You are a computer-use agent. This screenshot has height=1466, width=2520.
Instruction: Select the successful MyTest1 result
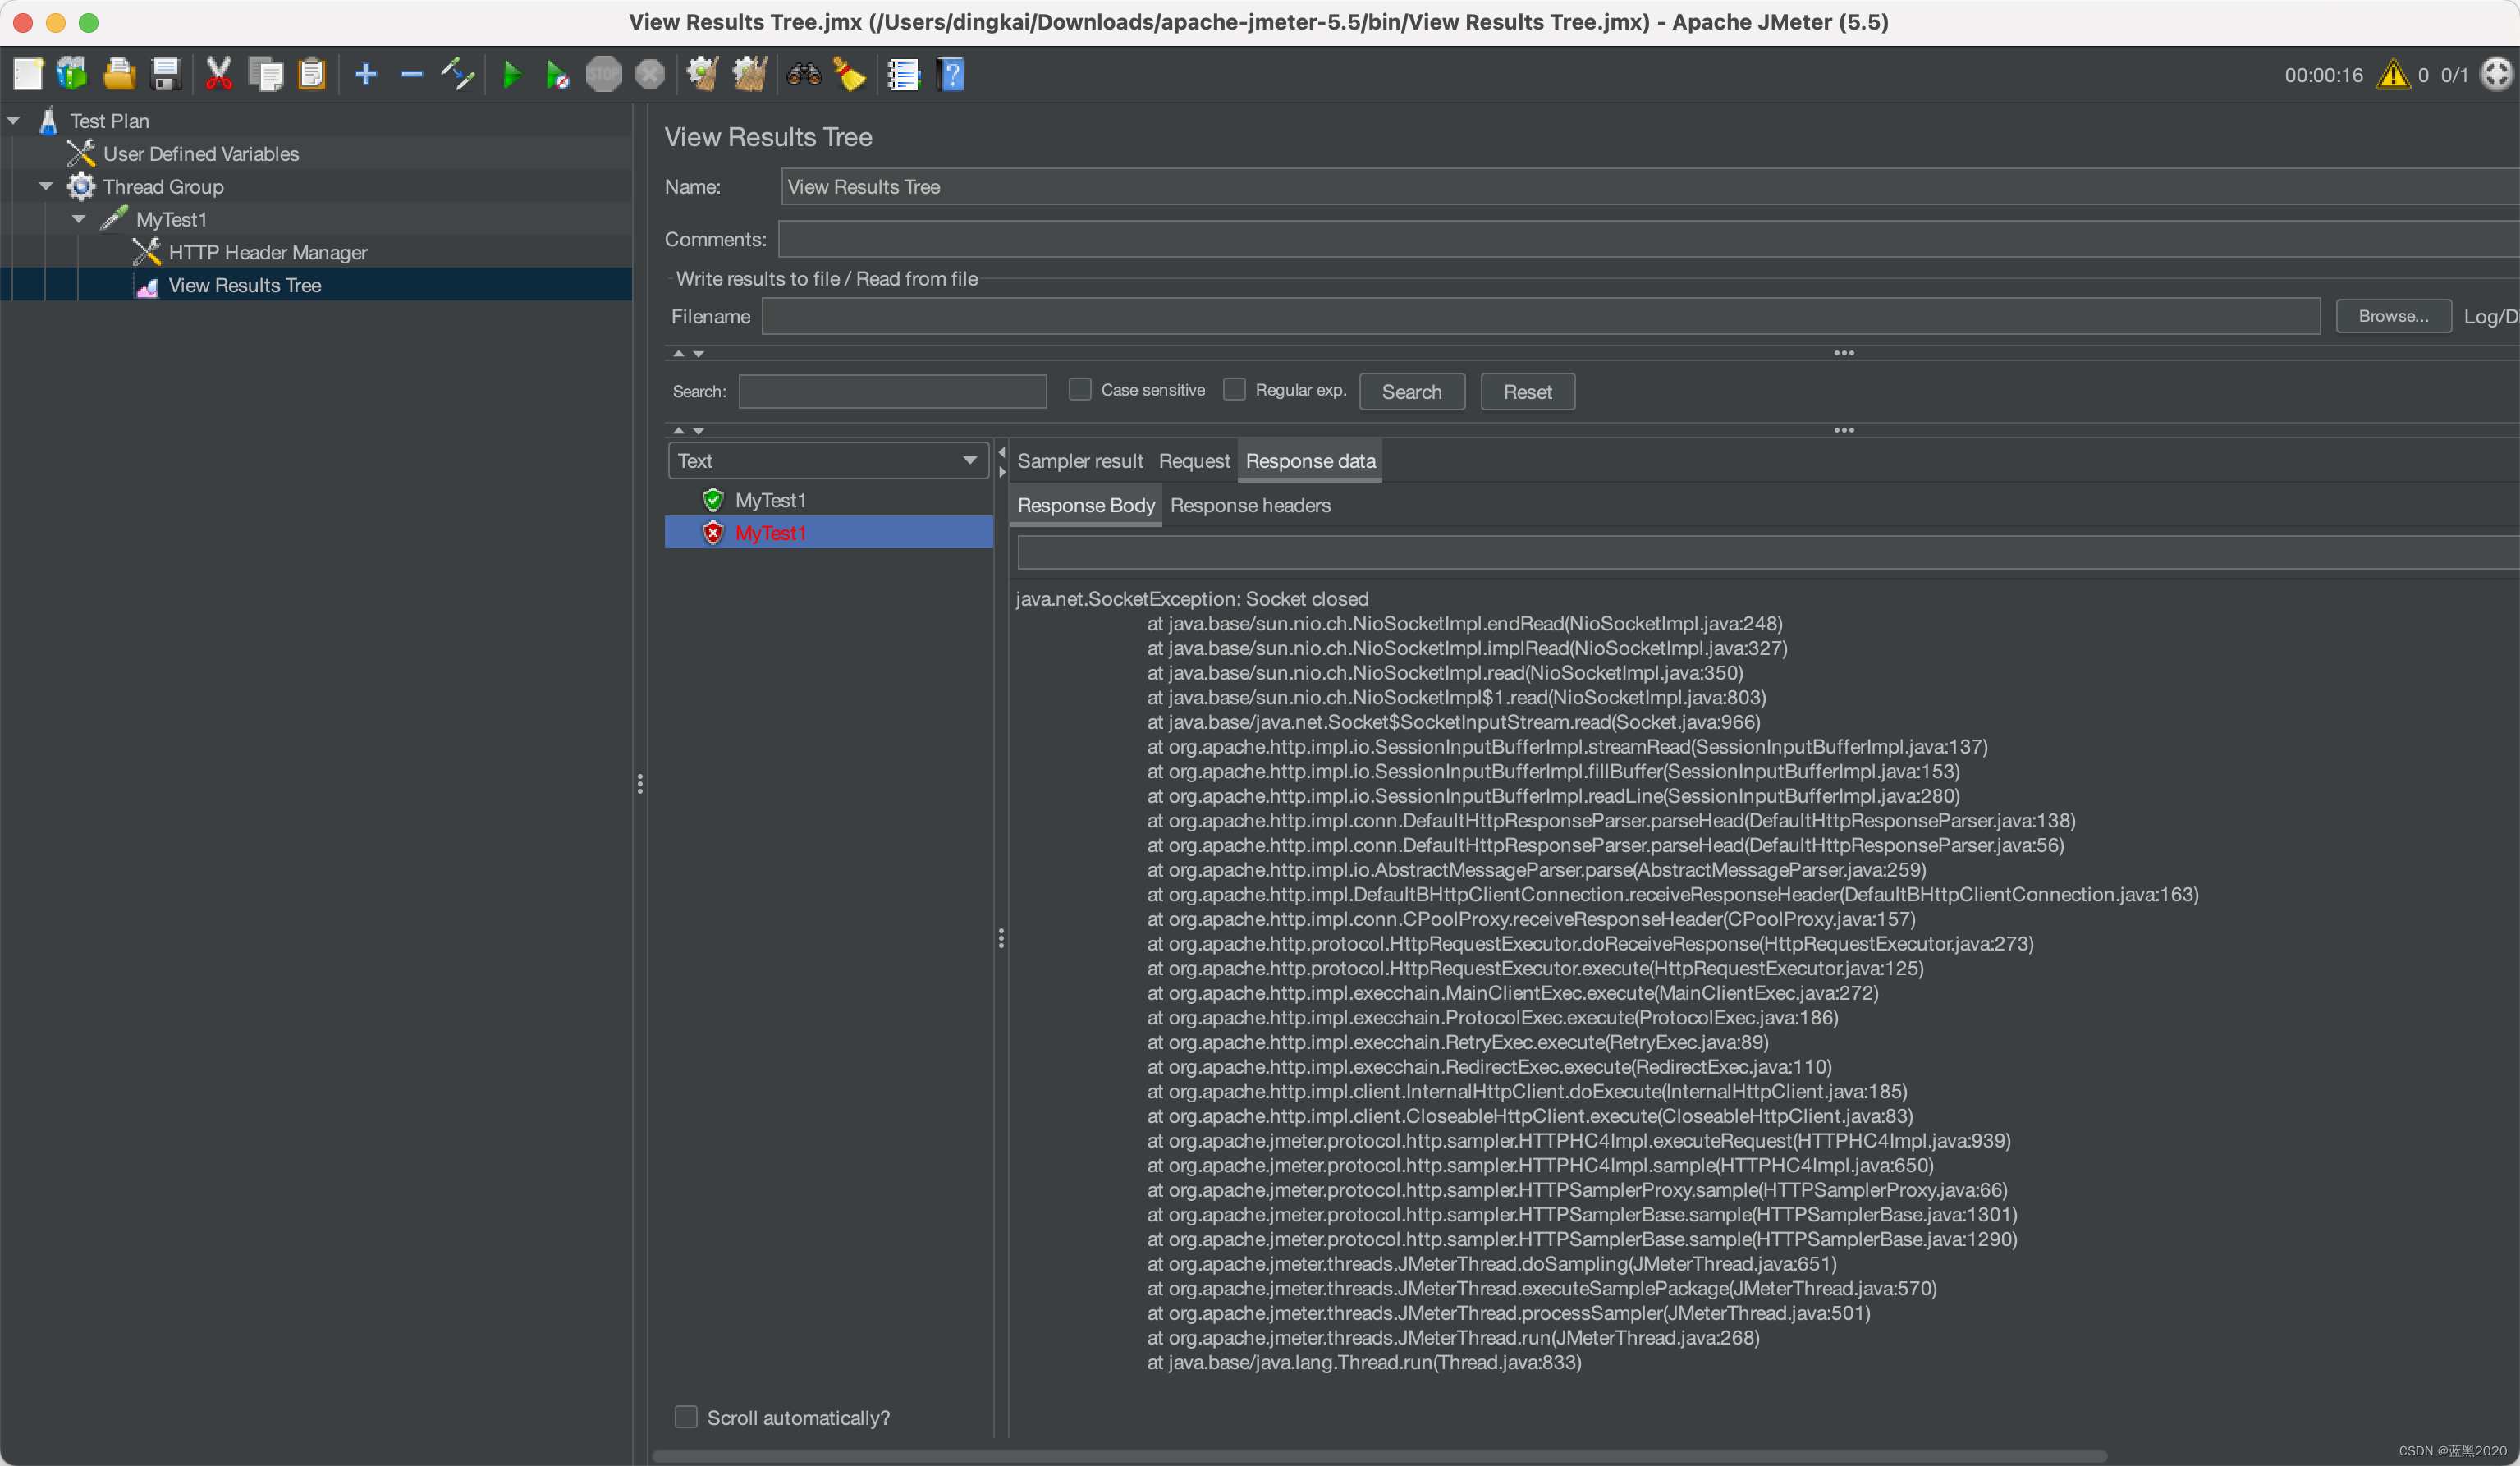770,499
